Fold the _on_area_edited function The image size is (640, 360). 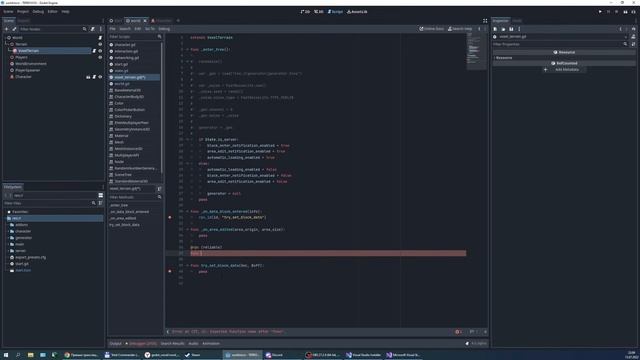(187, 229)
